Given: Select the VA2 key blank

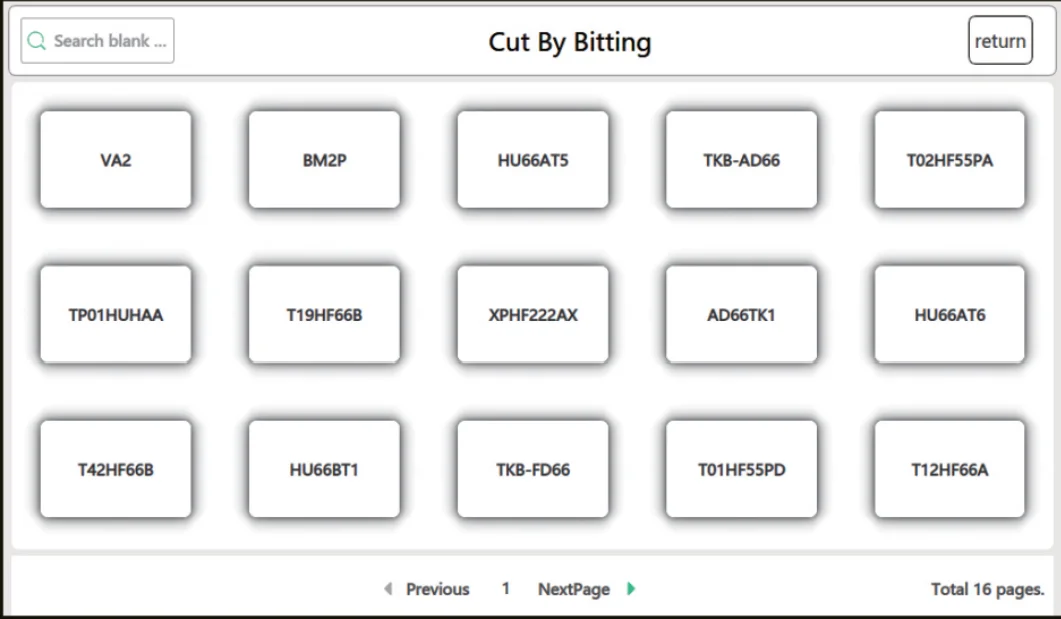Looking at the screenshot, I should click(x=116, y=160).
